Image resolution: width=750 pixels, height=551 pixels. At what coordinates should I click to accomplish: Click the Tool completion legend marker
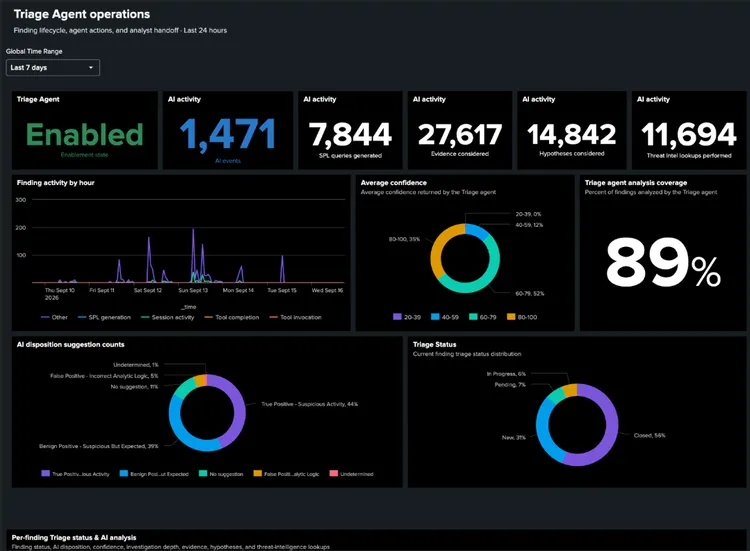click(x=209, y=317)
